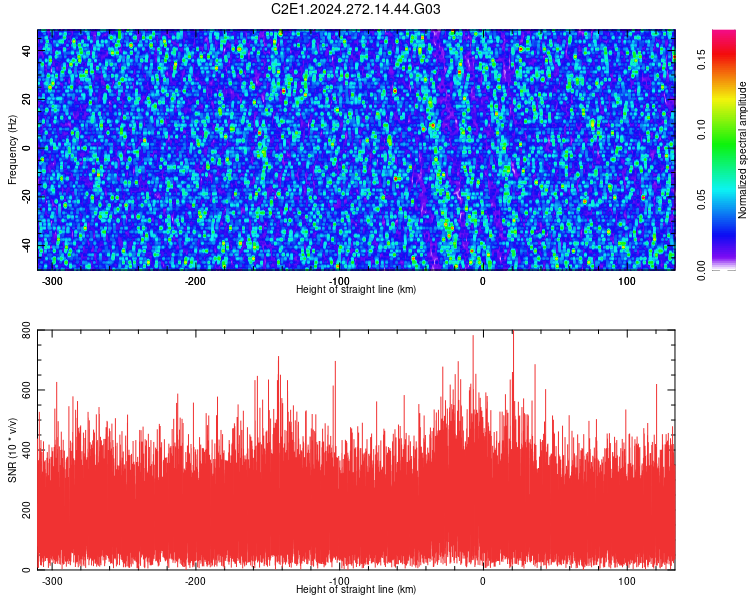Click the -300 tick below the spectrogram

pos(52,281)
